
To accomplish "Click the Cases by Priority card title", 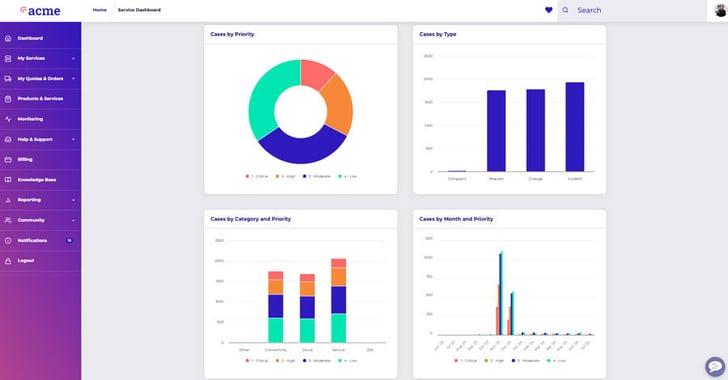I will pos(232,34).
